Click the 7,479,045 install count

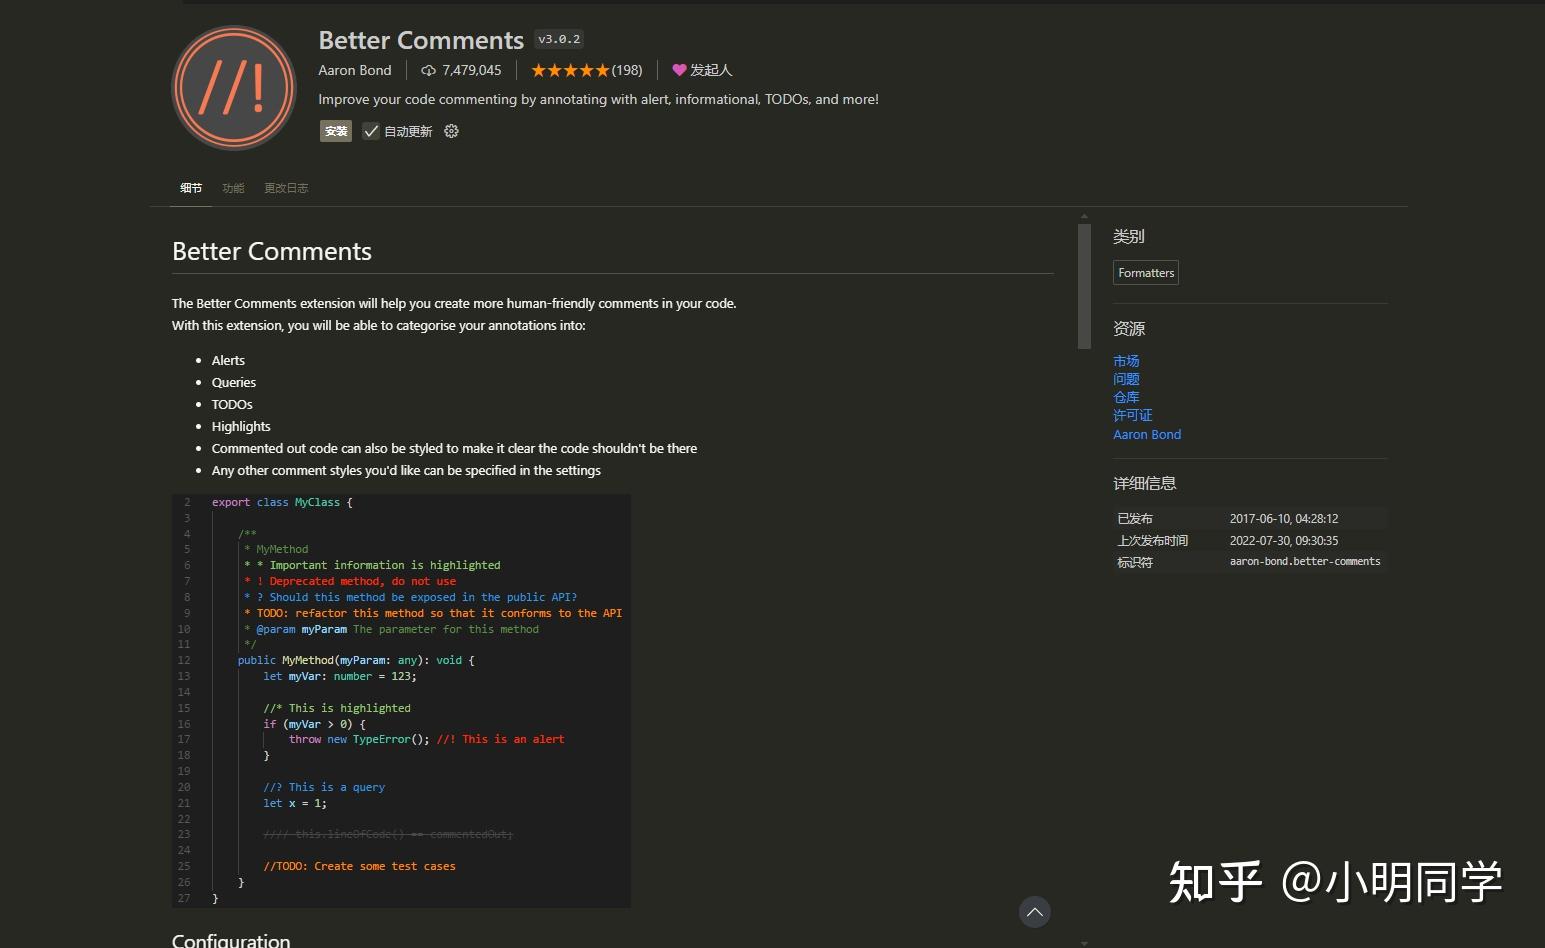coord(472,70)
